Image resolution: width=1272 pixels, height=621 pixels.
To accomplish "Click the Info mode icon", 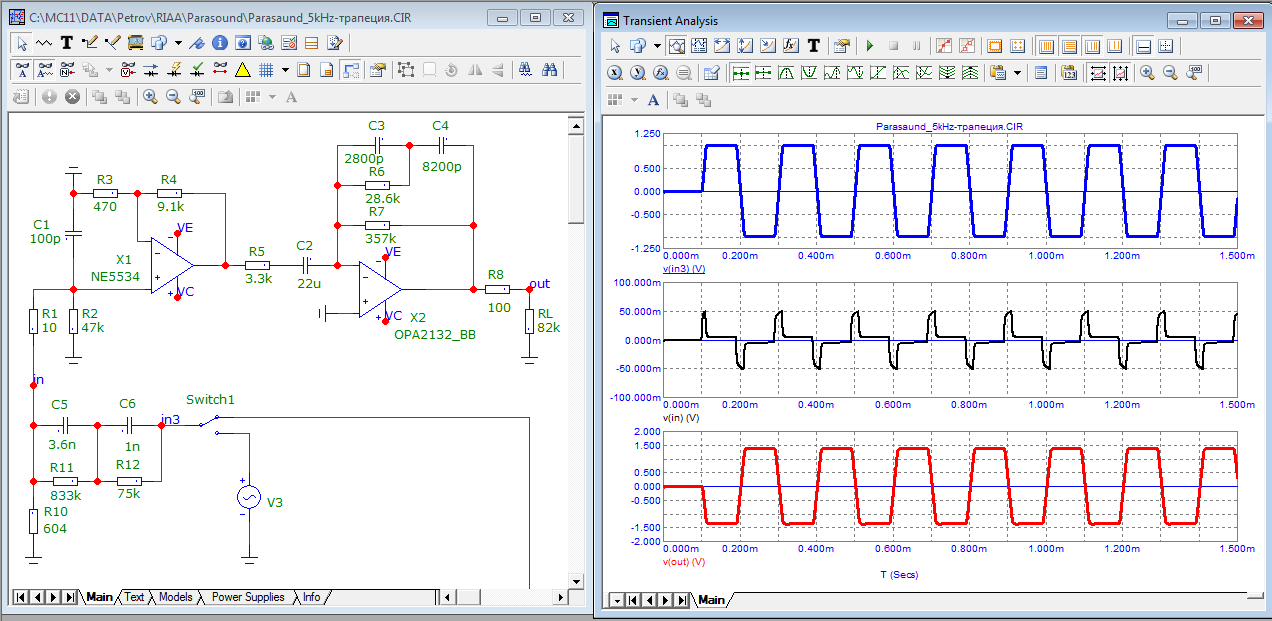I will point(218,43).
